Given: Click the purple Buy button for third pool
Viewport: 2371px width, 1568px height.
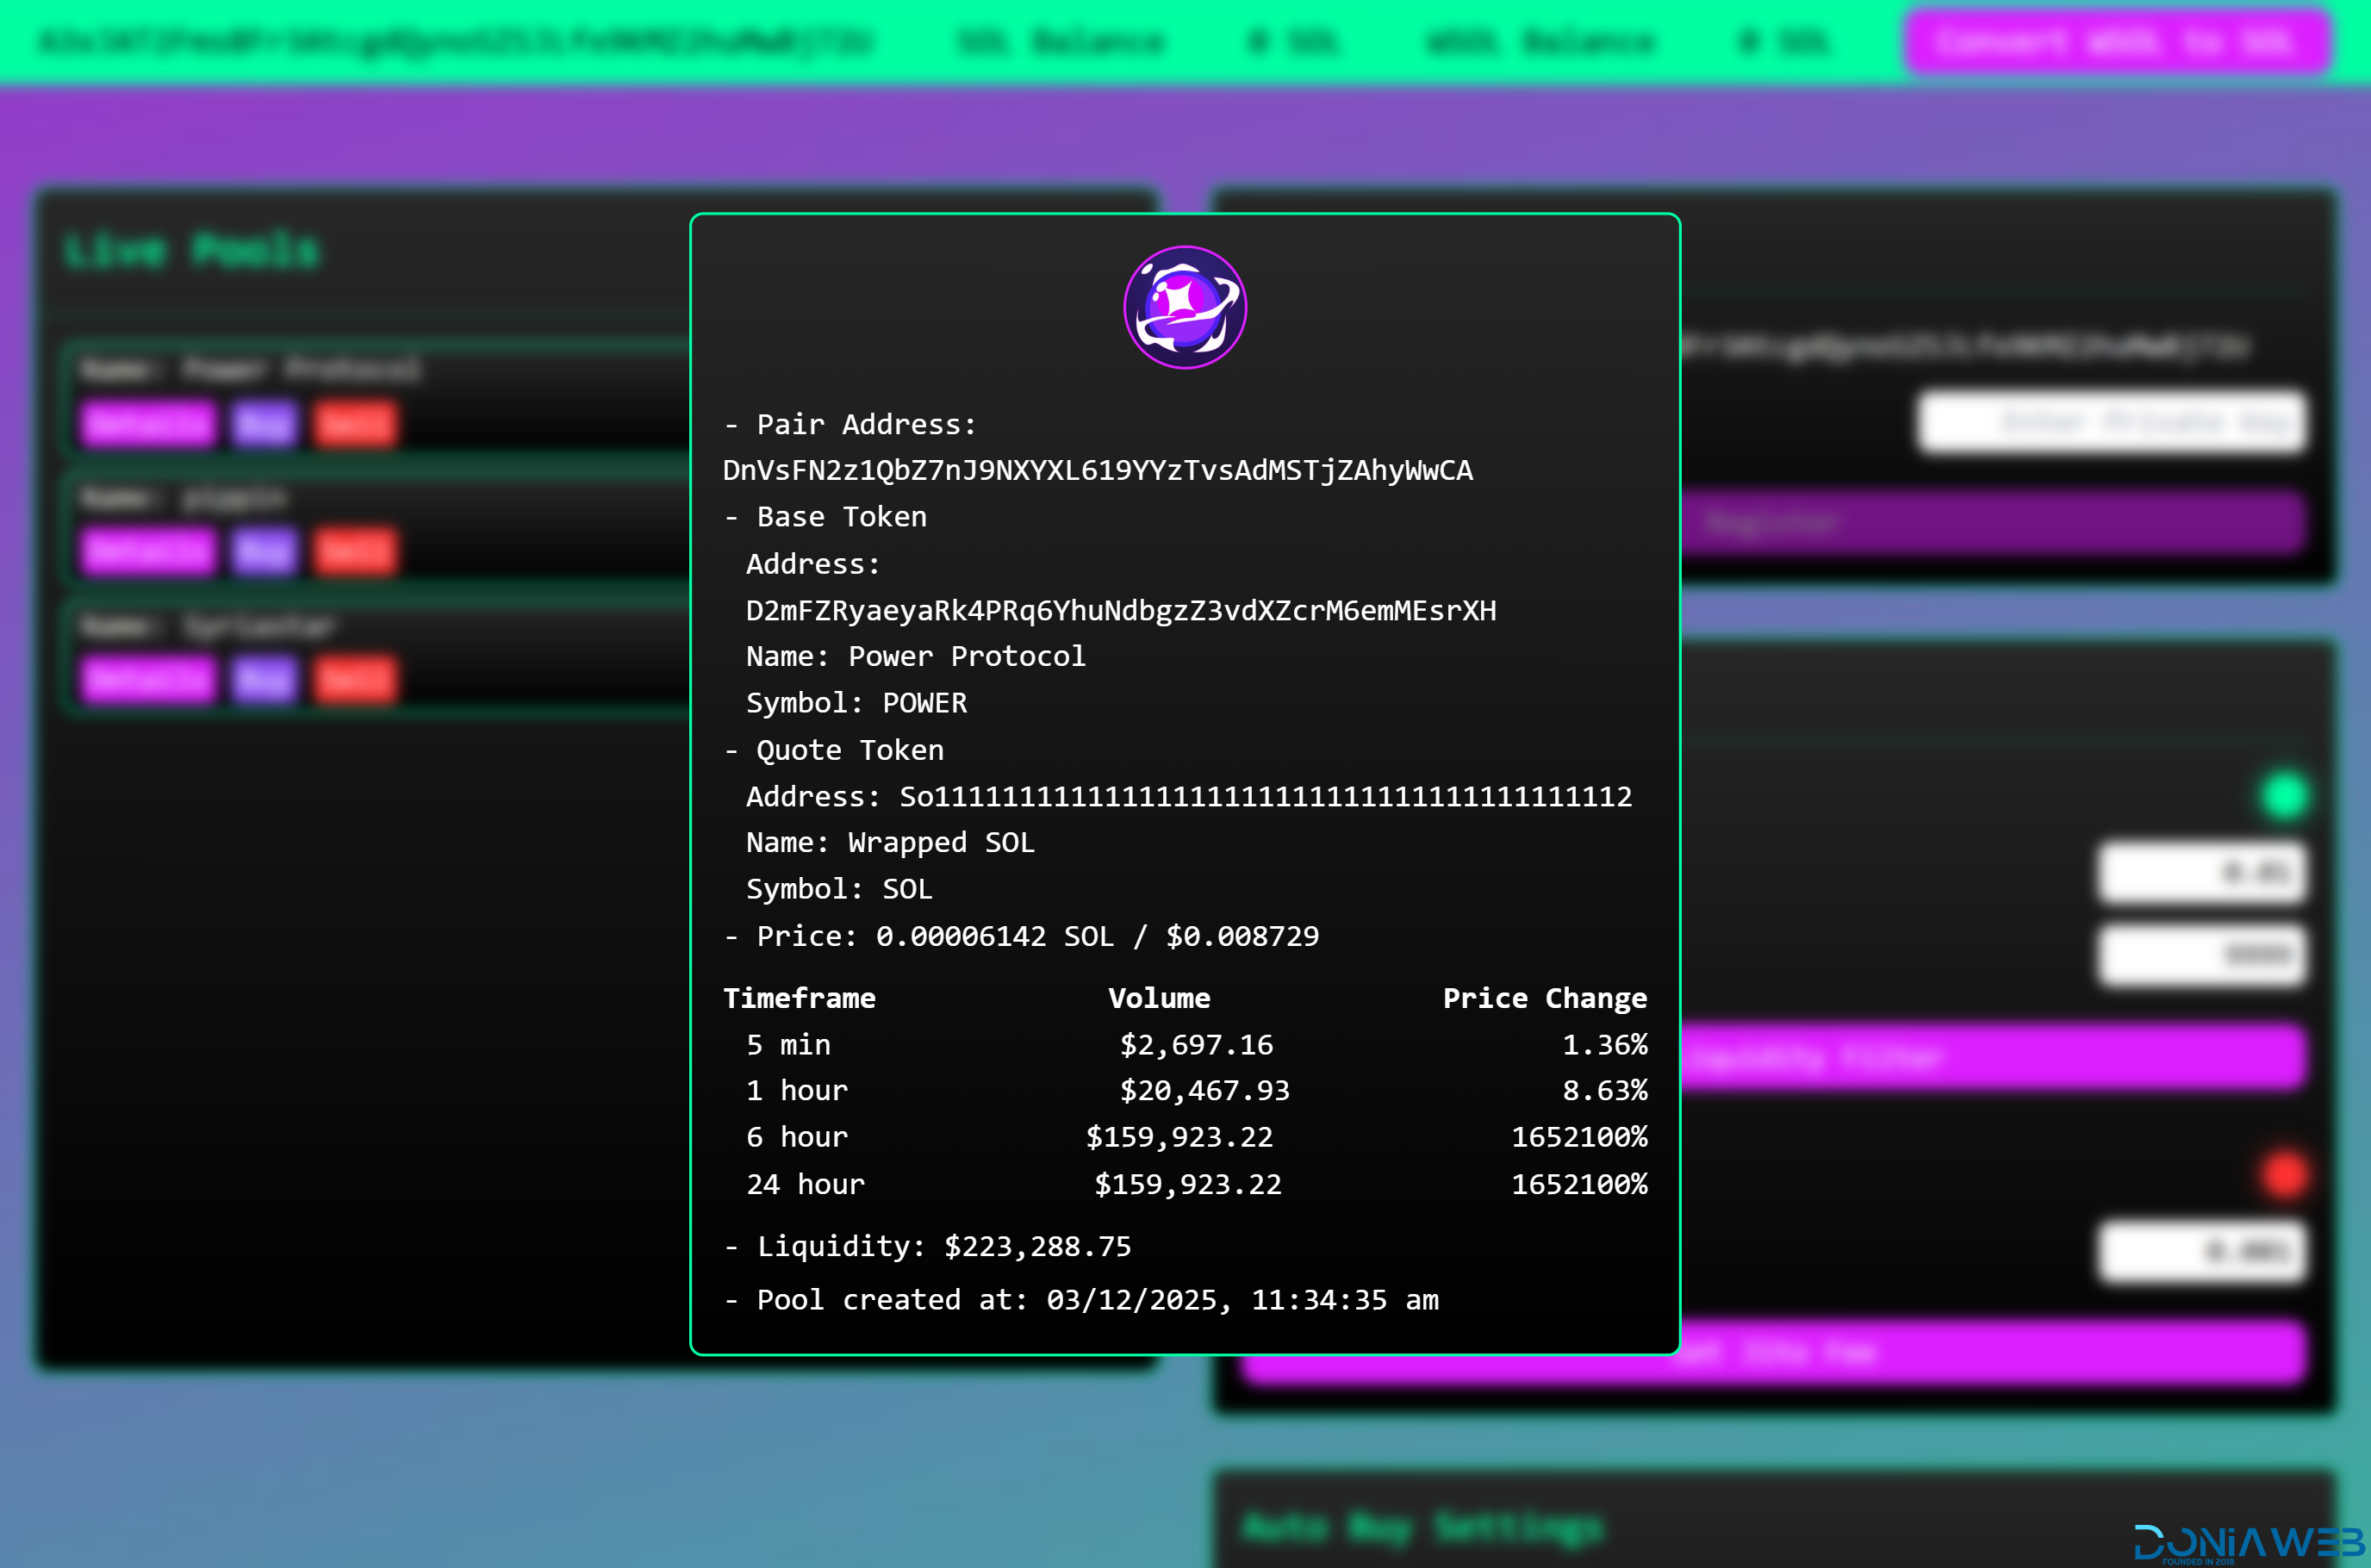Looking at the screenshot, I should (264, 680).
